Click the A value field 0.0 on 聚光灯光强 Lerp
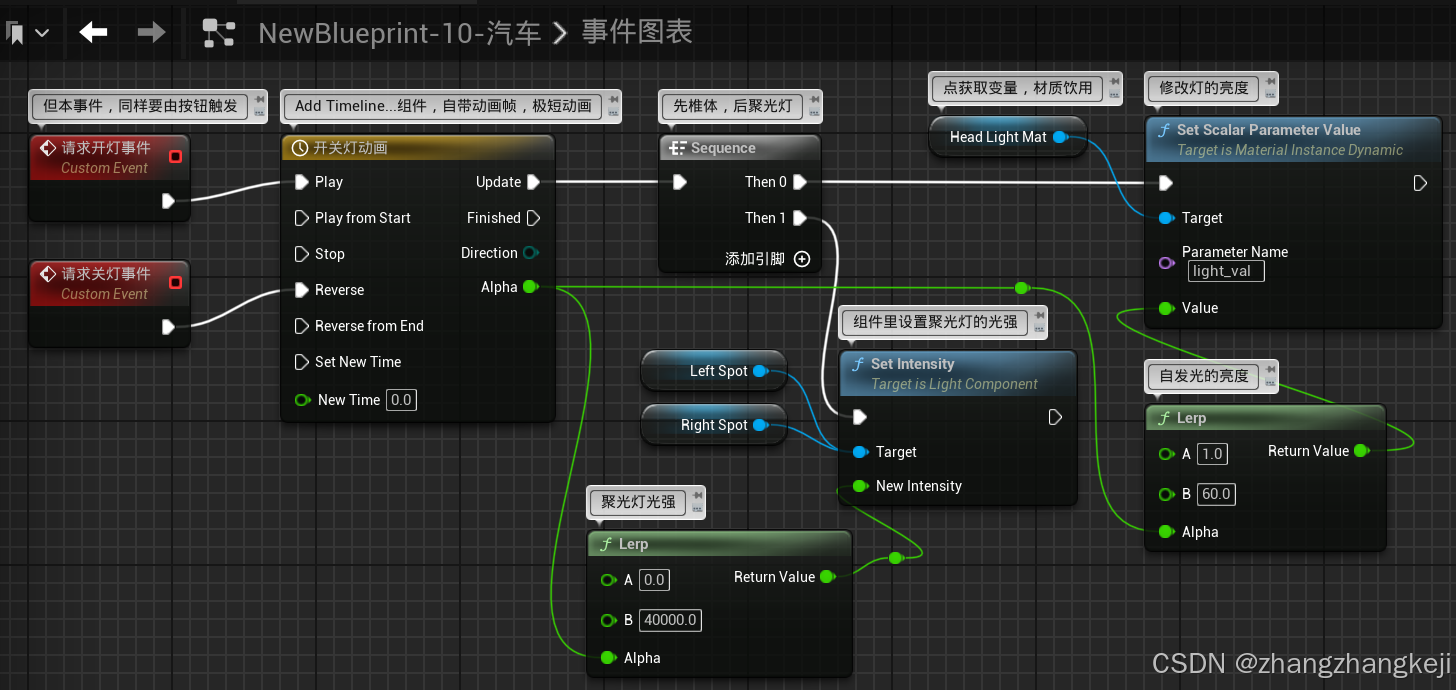The width and height of the screenshot is (1456, 690). point(654,580)
